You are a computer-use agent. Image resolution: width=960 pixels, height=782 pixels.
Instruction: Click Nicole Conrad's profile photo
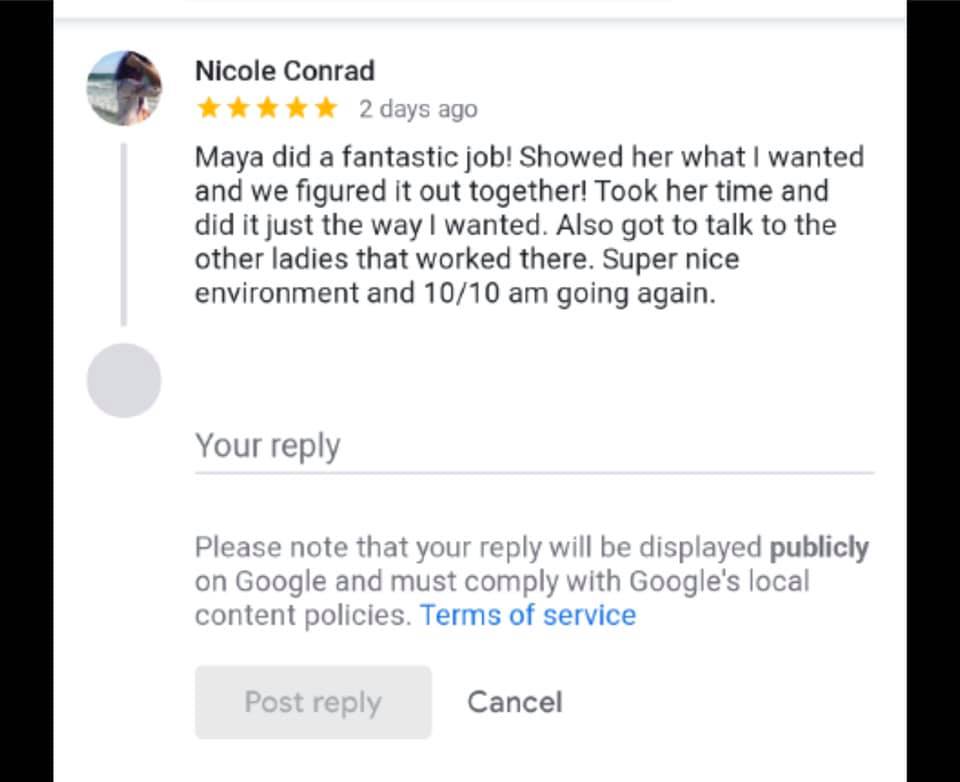coord(124,88)
